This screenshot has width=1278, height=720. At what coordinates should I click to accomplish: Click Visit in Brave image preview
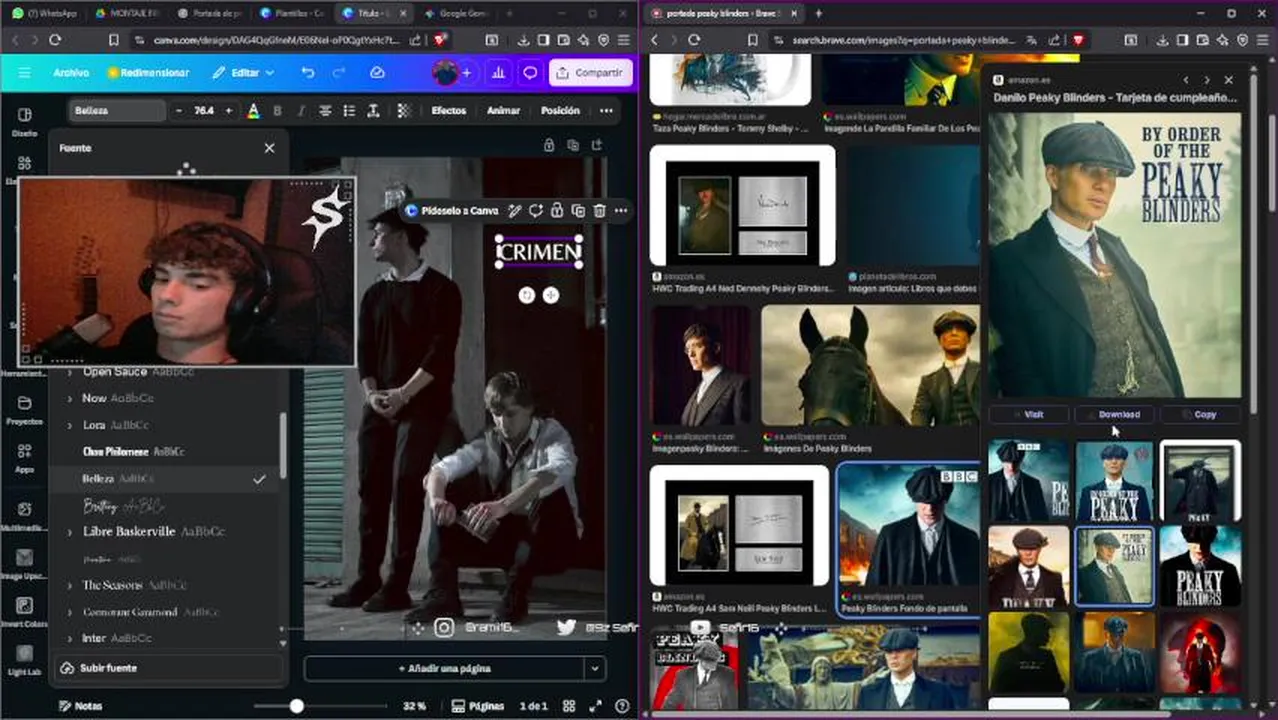tap(1029, 414)
